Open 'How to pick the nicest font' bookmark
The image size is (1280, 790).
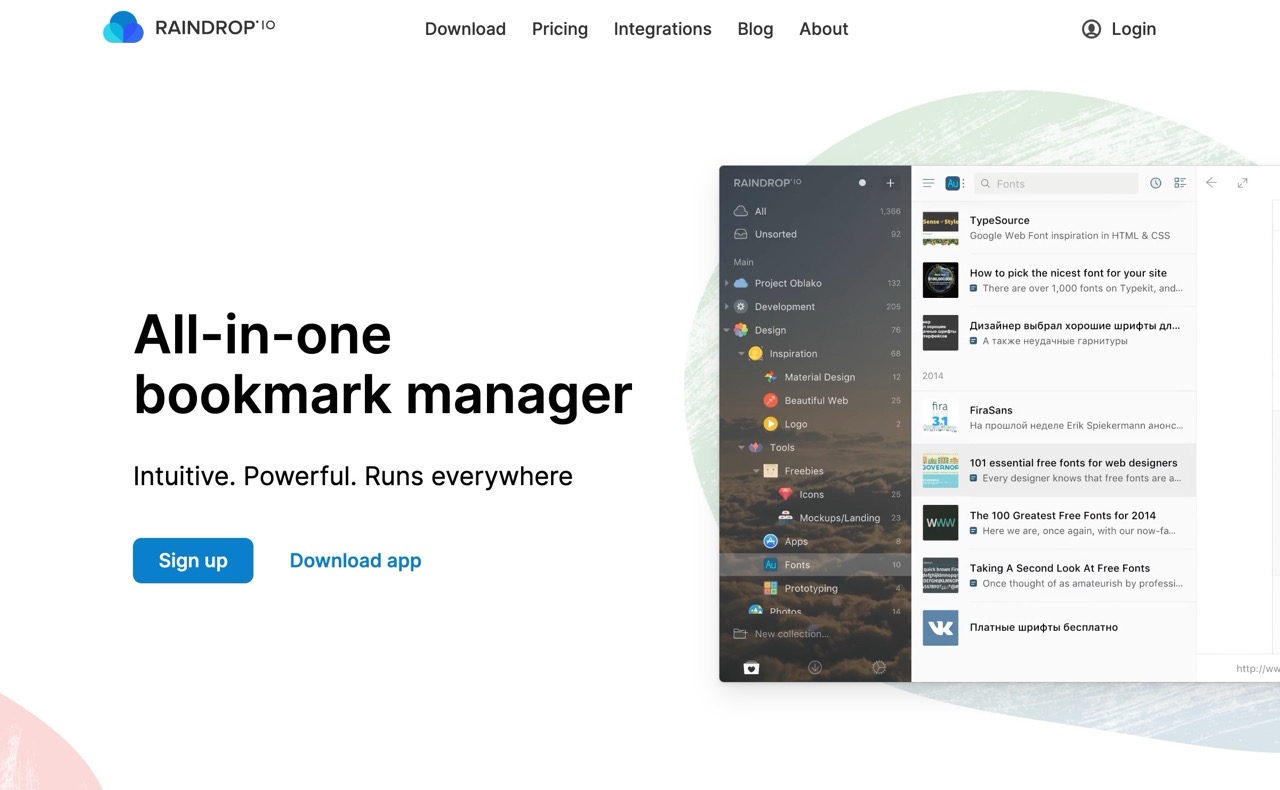(x=1054, y=280)
